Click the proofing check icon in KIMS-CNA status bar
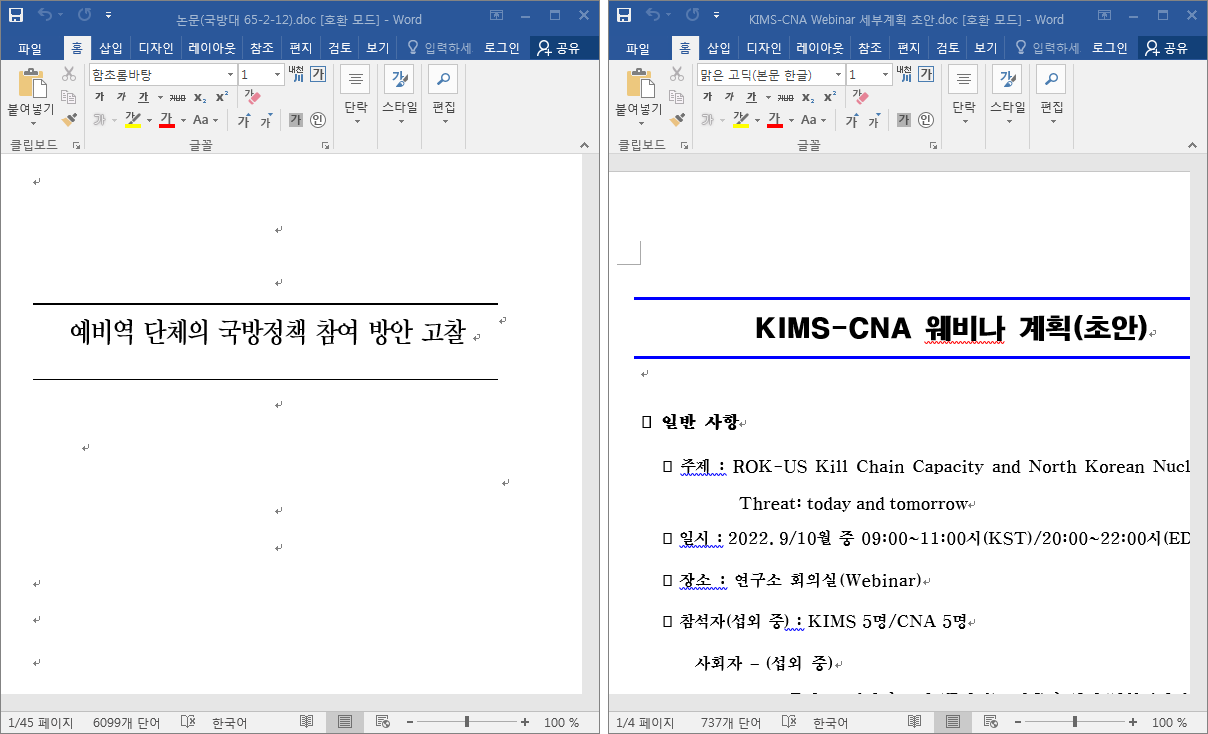 click(x=788, y=722)
